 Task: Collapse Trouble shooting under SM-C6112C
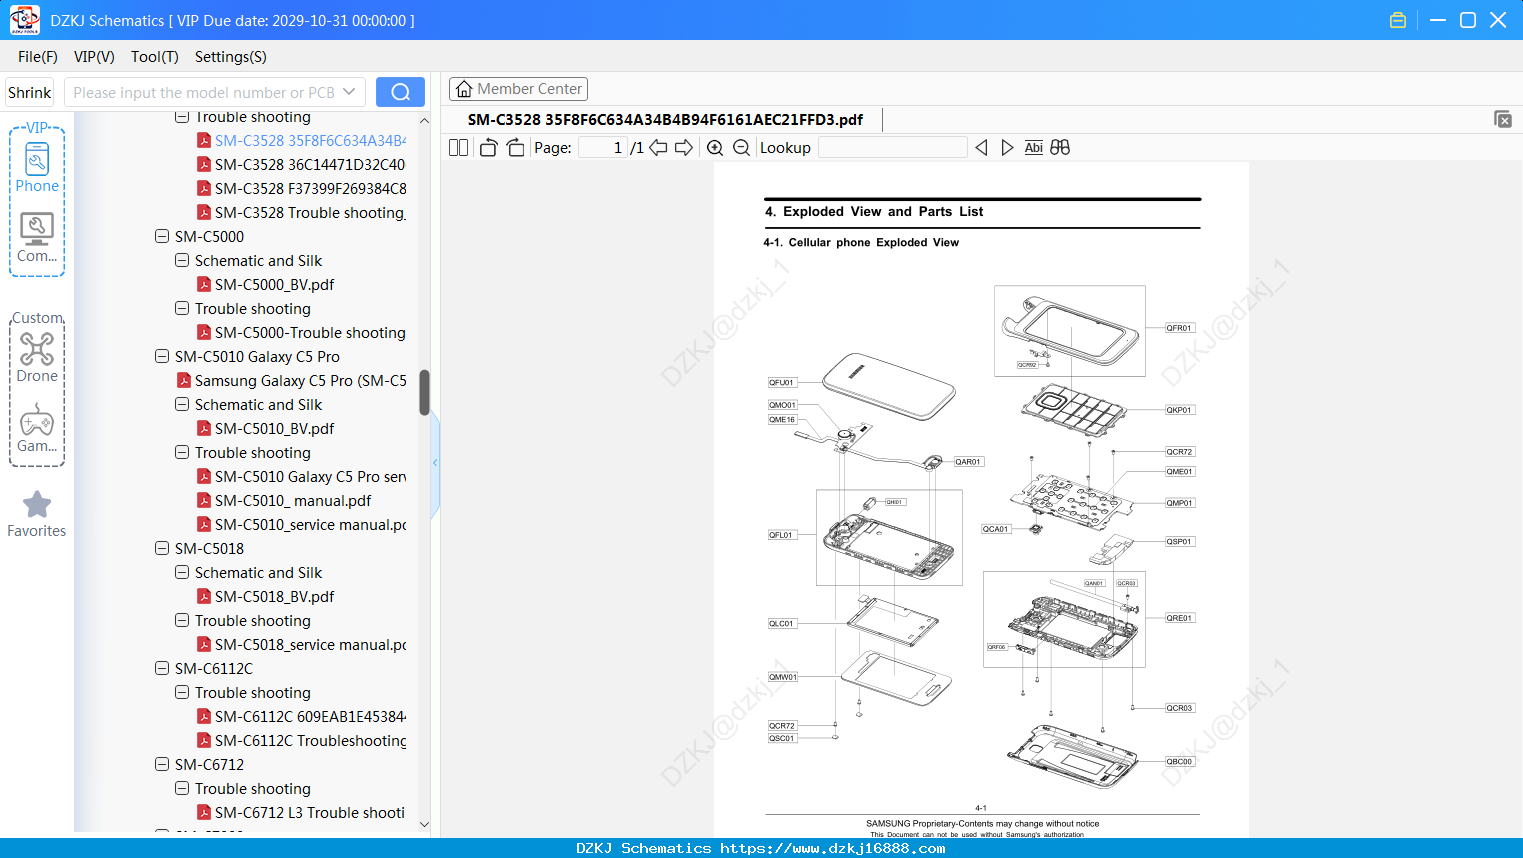[182, 693]
